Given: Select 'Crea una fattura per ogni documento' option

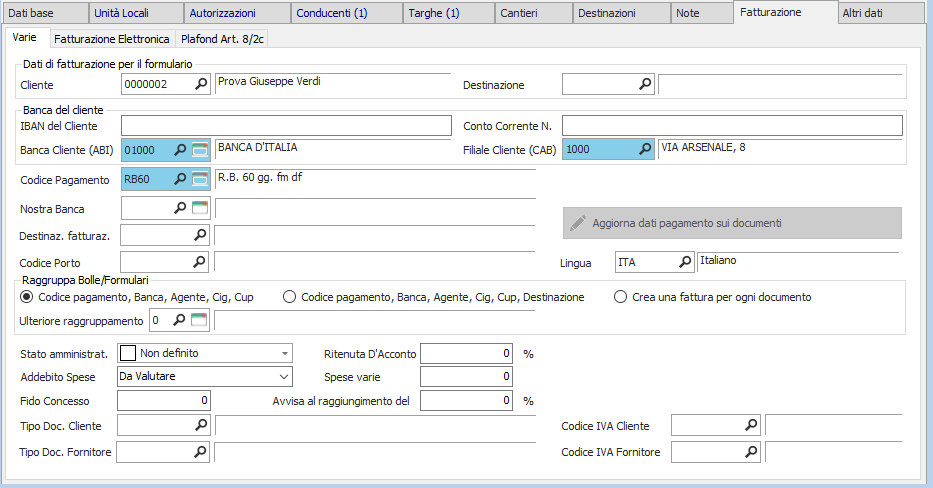Looking at the screenshot, I should [621, 297].
